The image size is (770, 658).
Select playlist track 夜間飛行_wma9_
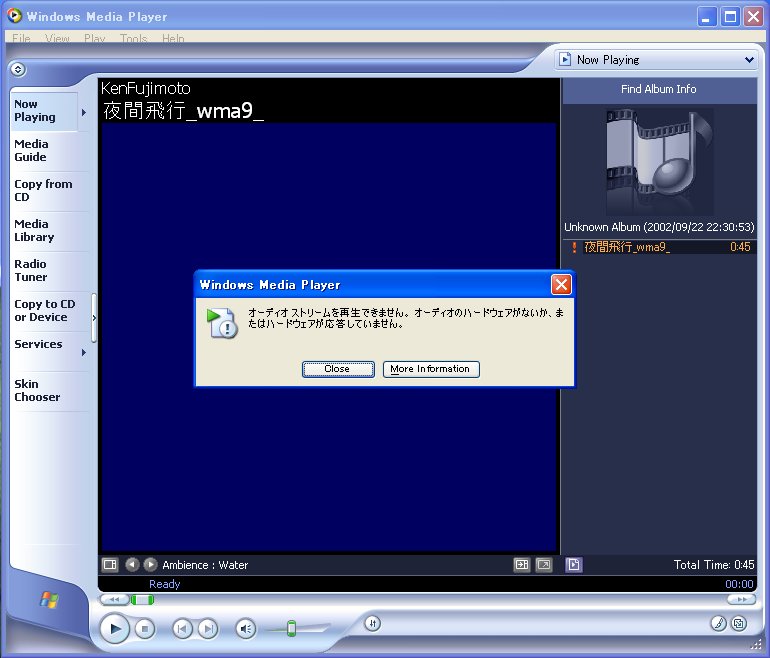tap(659, 247)
